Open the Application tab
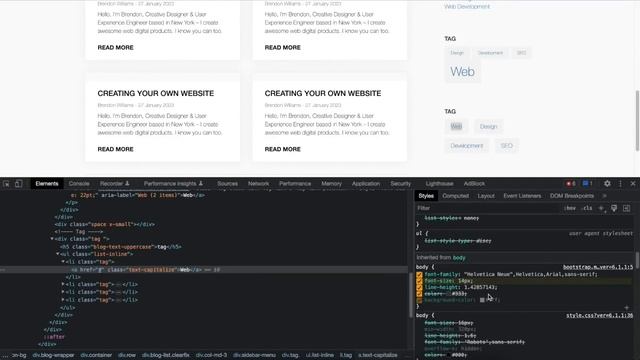 [366, 184]
